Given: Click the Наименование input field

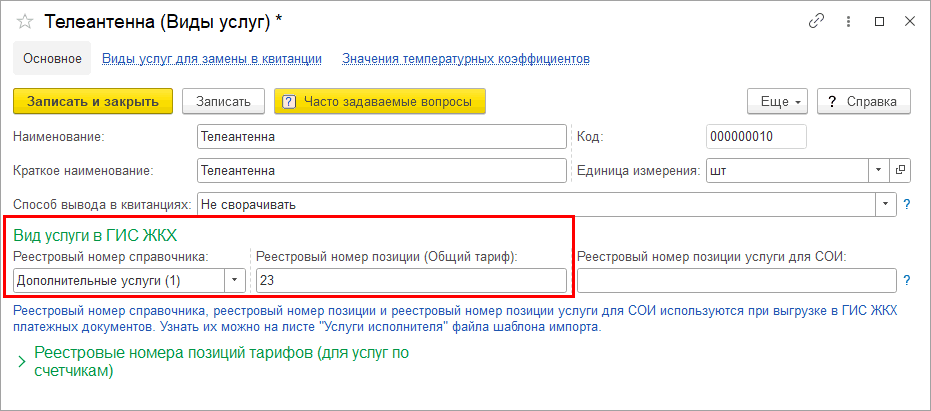Looking at the screenshot, I should 381,136.
